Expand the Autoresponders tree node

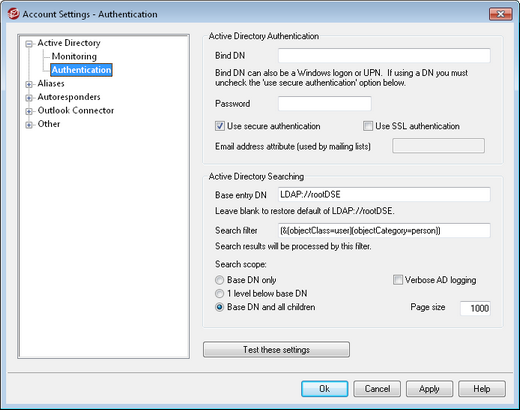click(29, 98)
